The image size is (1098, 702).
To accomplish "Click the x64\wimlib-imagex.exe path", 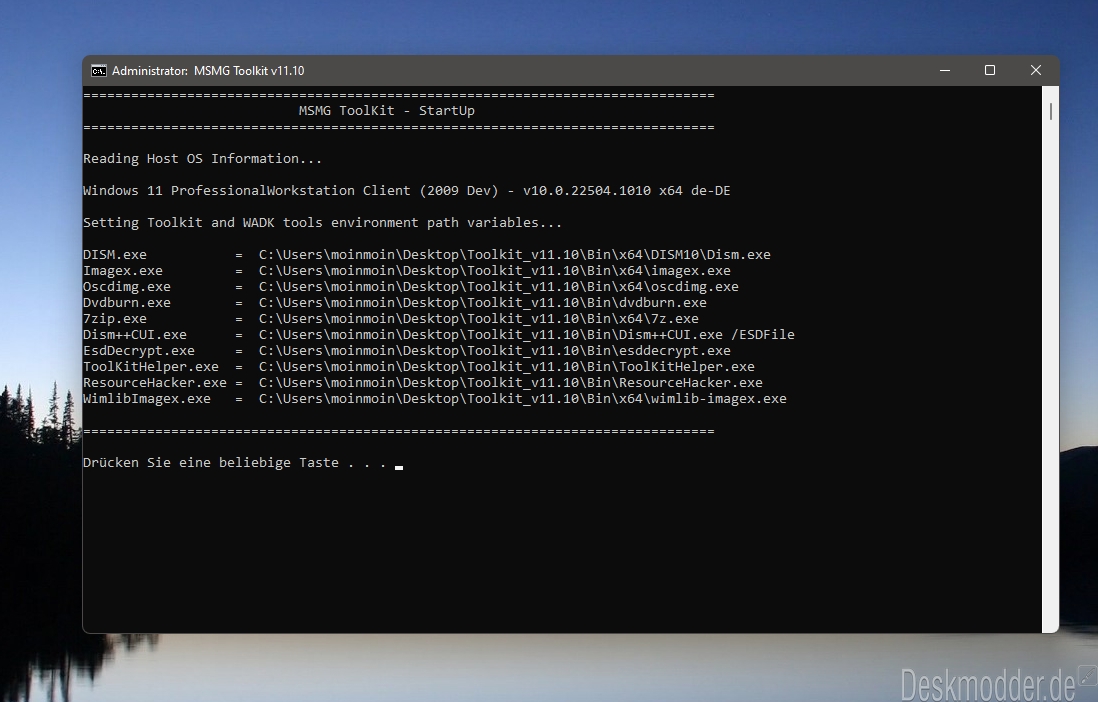I will coord(522,399).
